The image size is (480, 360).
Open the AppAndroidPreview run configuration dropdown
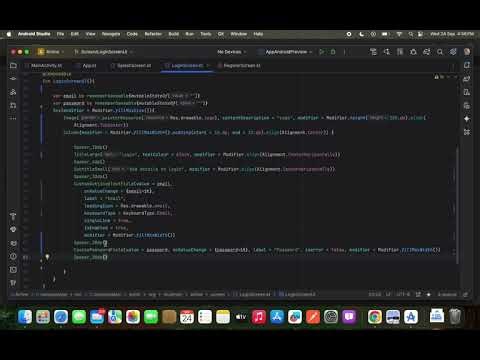(285, 52)
